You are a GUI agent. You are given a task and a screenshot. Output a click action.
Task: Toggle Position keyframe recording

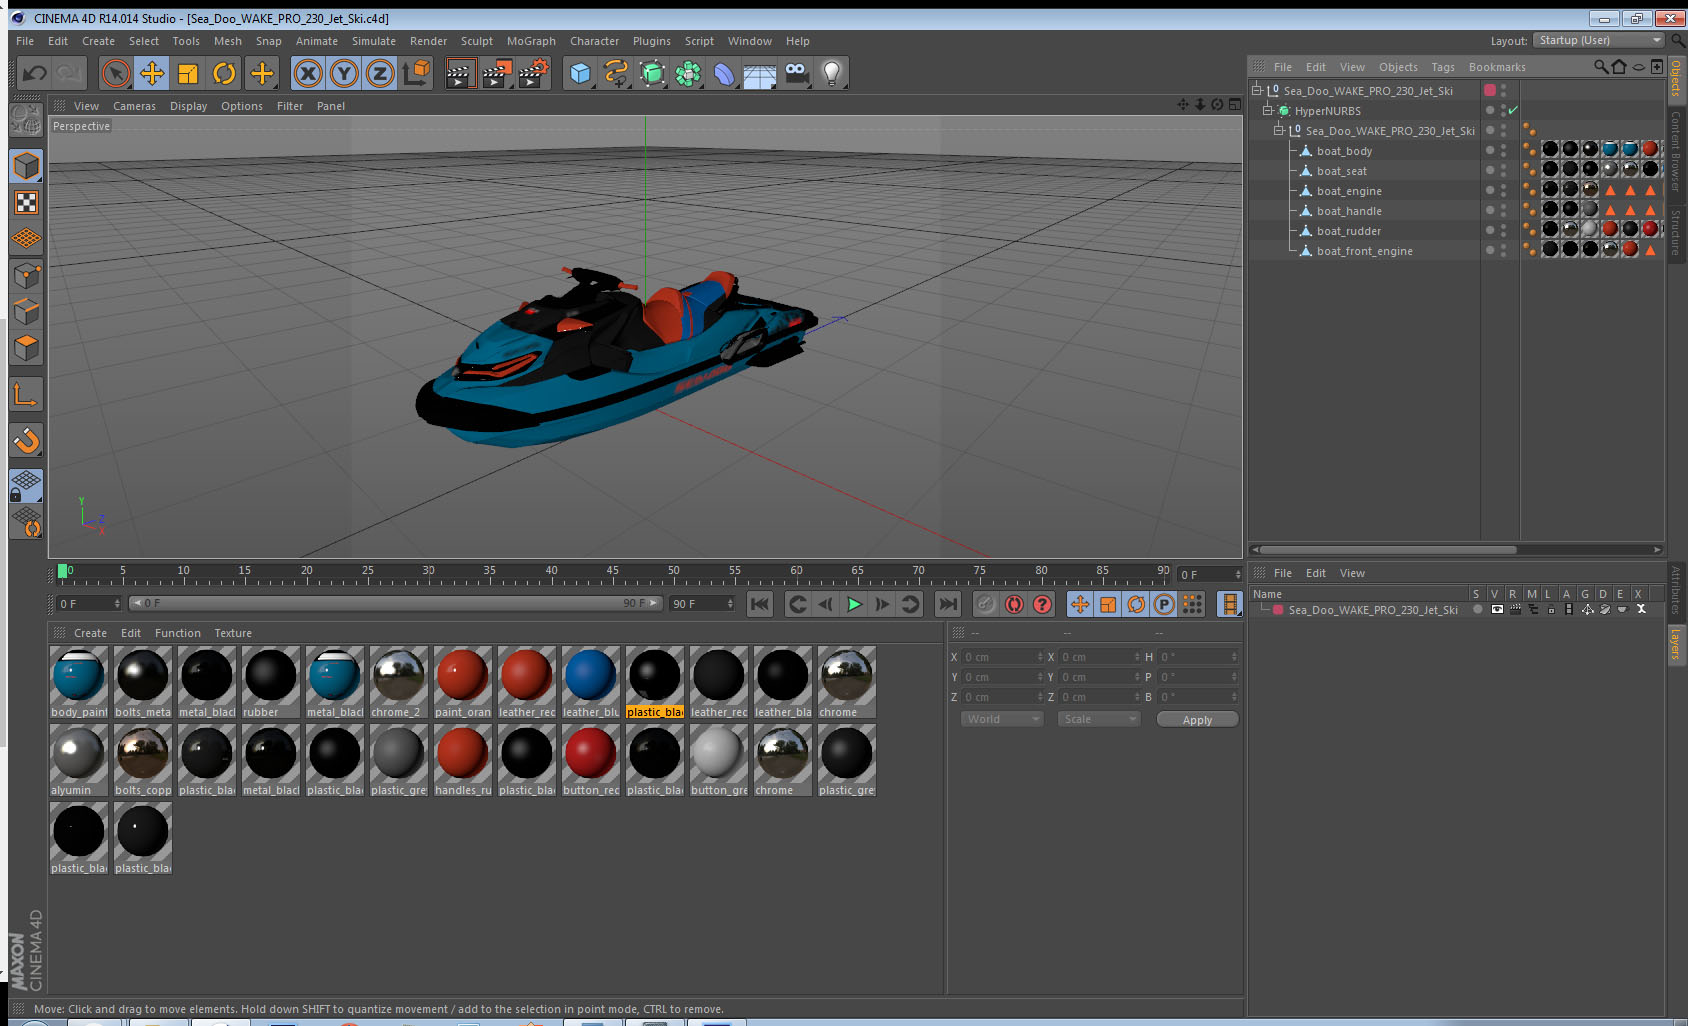pyautogui.click(x=1080, y=604)
